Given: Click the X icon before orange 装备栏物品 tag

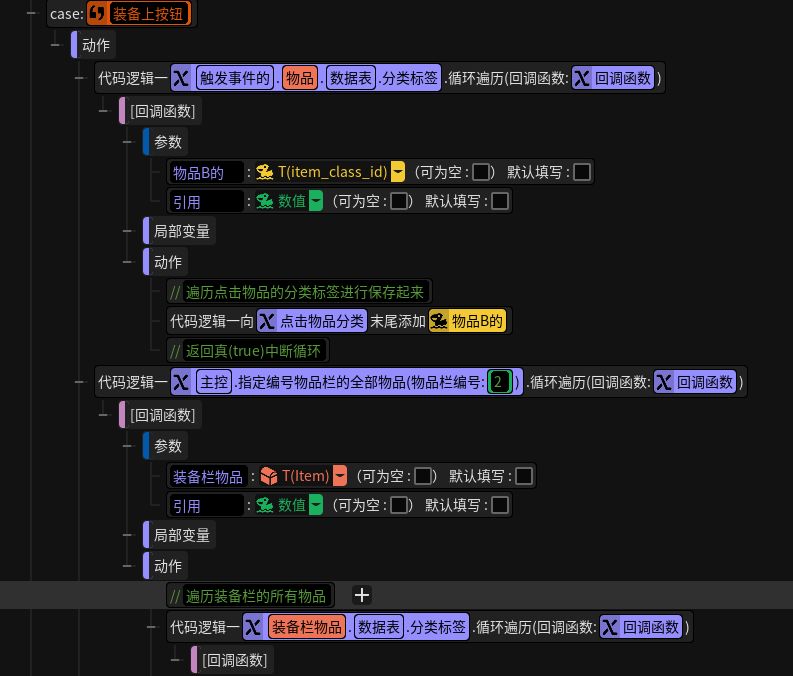Looking at the screenshot, I should click(x=253, y=627).
